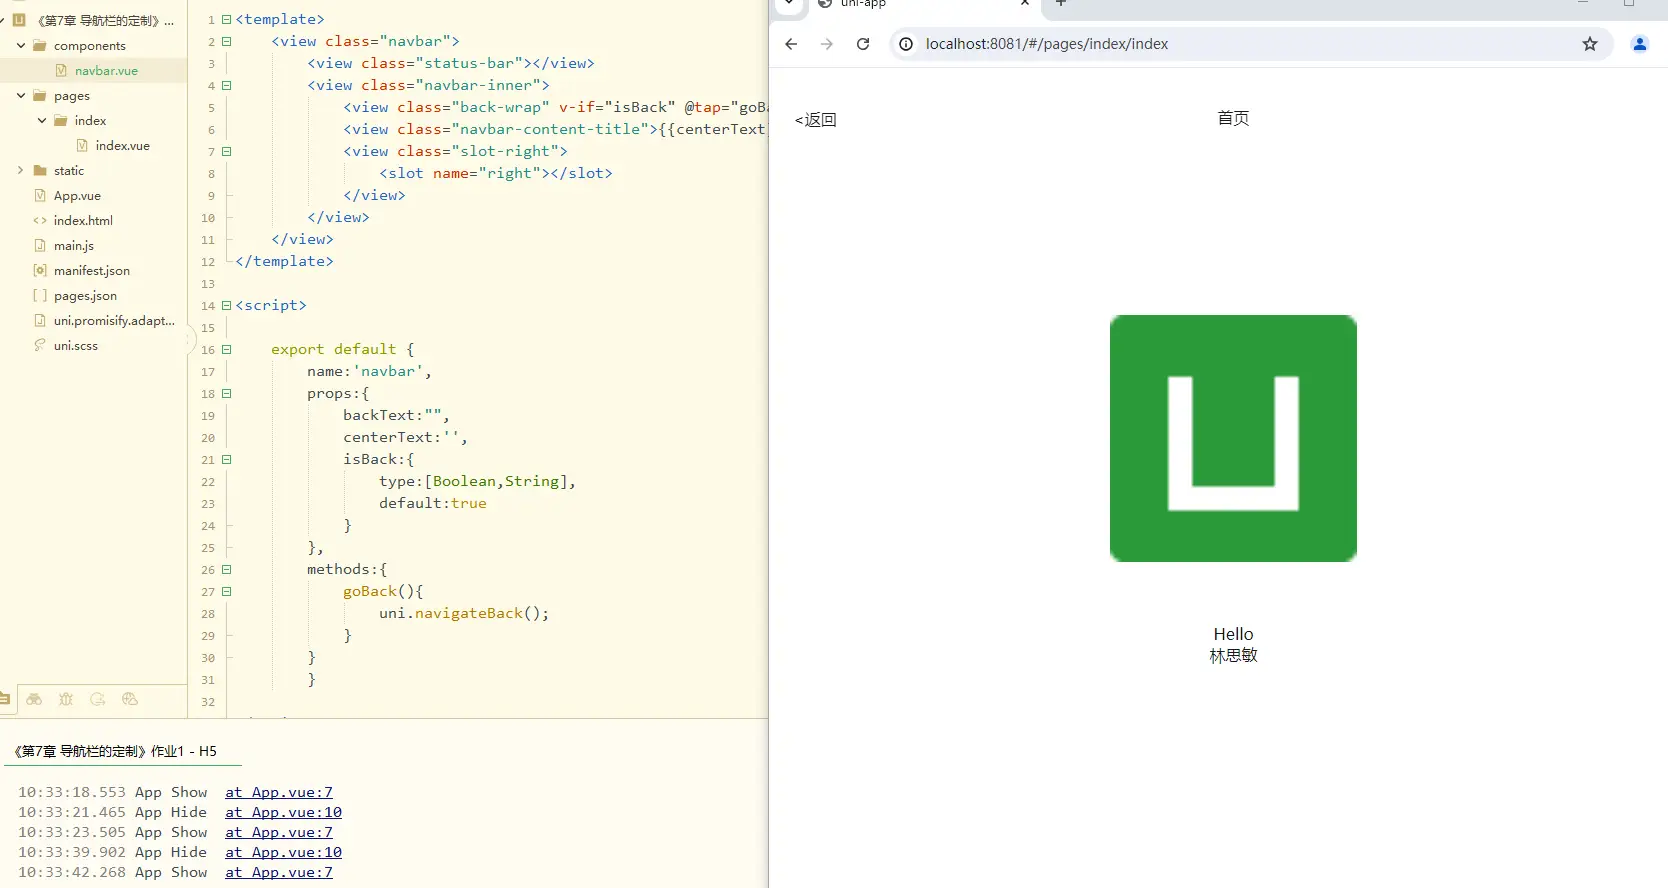This screenshot has width=1668, height=888.
Task: Click the green uni-app logo image
Action: [1233, 438]
